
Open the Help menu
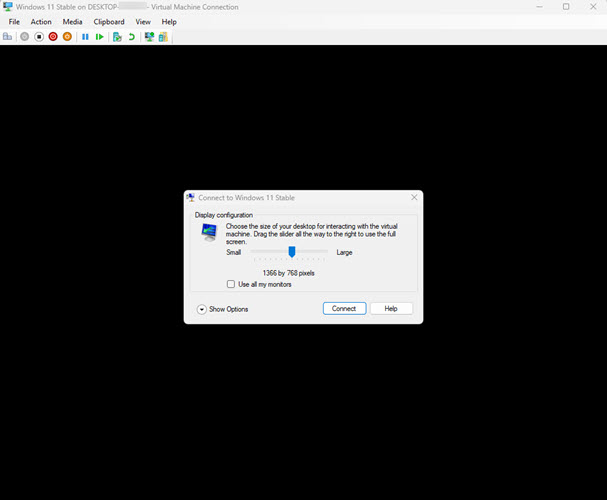(x=169, y=22)
